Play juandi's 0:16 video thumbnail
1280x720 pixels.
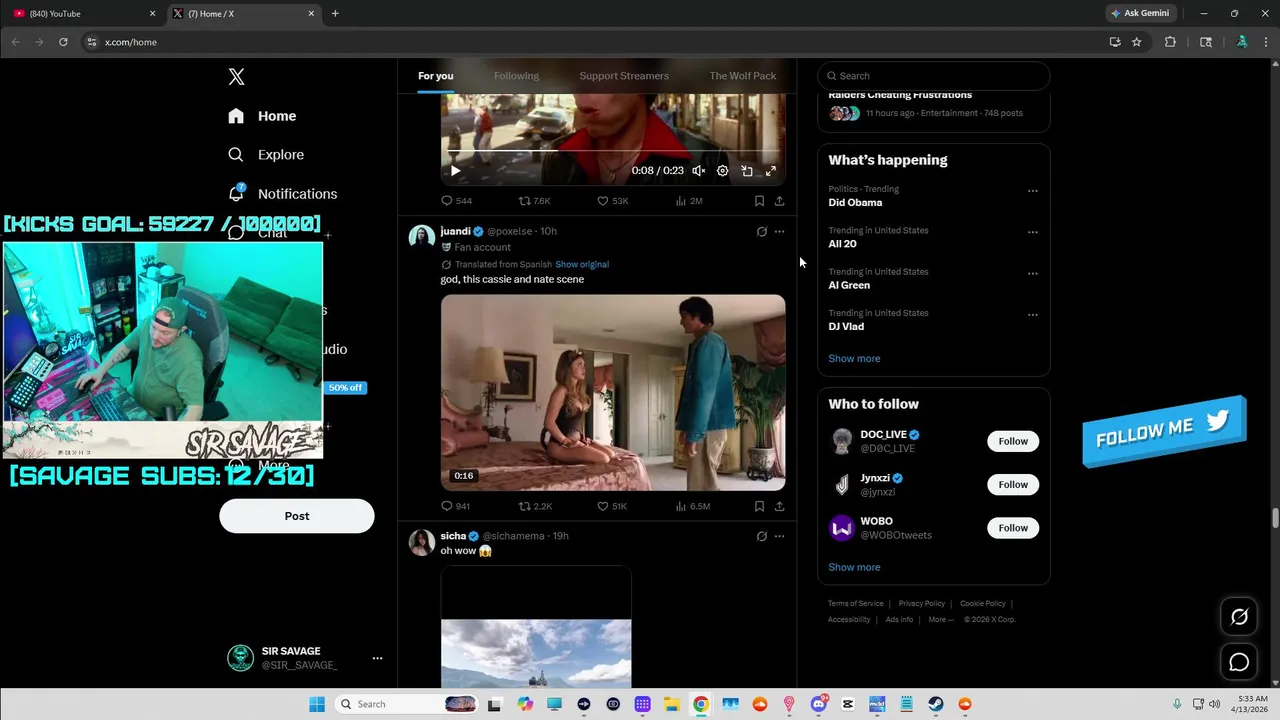pyautogui.click(x=613, y=392)
